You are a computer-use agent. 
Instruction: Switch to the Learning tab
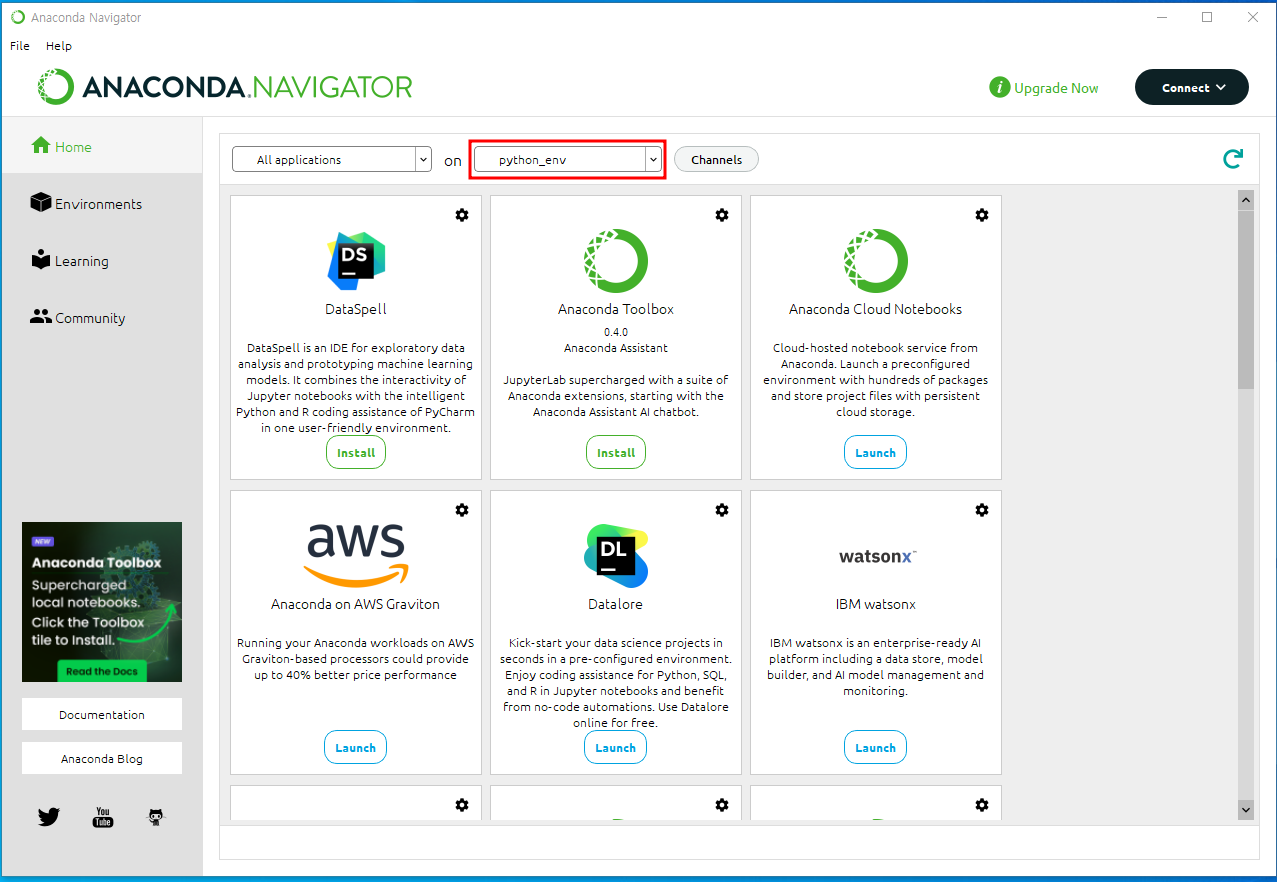(101, 261)
